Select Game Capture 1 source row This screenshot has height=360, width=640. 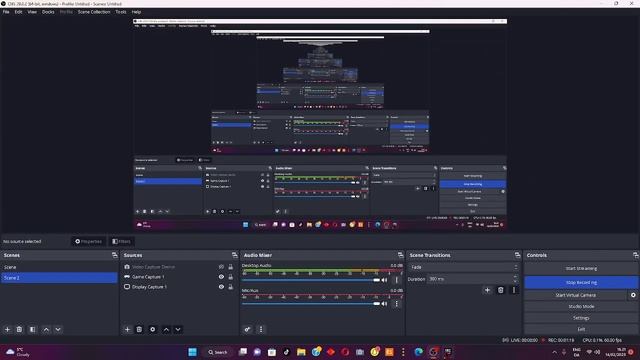(x=178, y=277)
